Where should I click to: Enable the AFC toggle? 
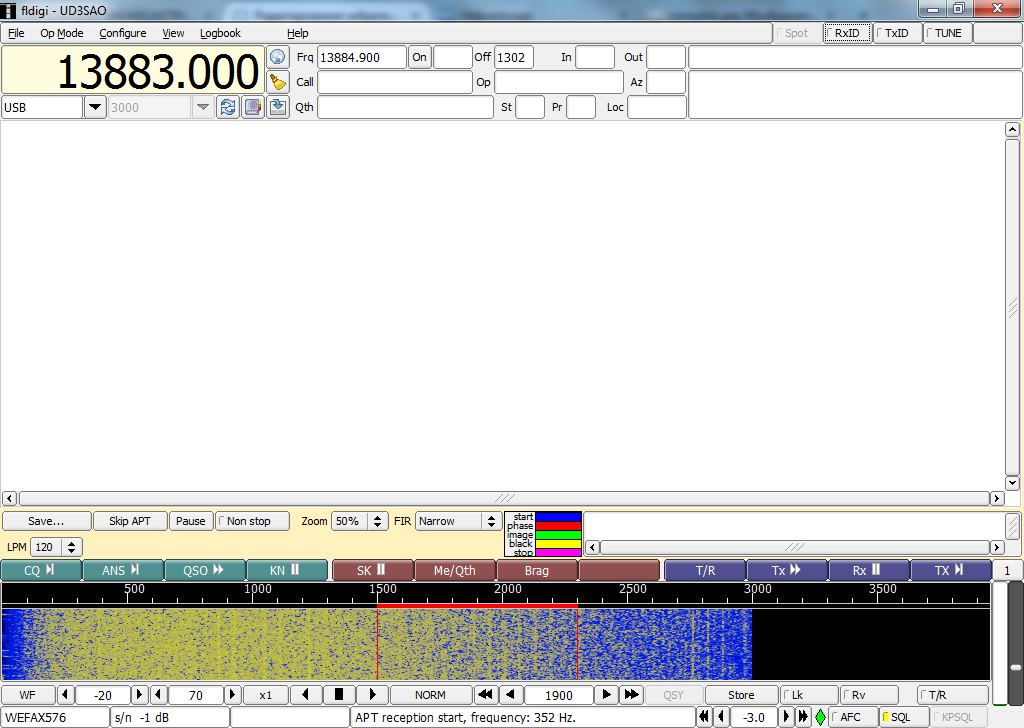(x=851, y=717)
